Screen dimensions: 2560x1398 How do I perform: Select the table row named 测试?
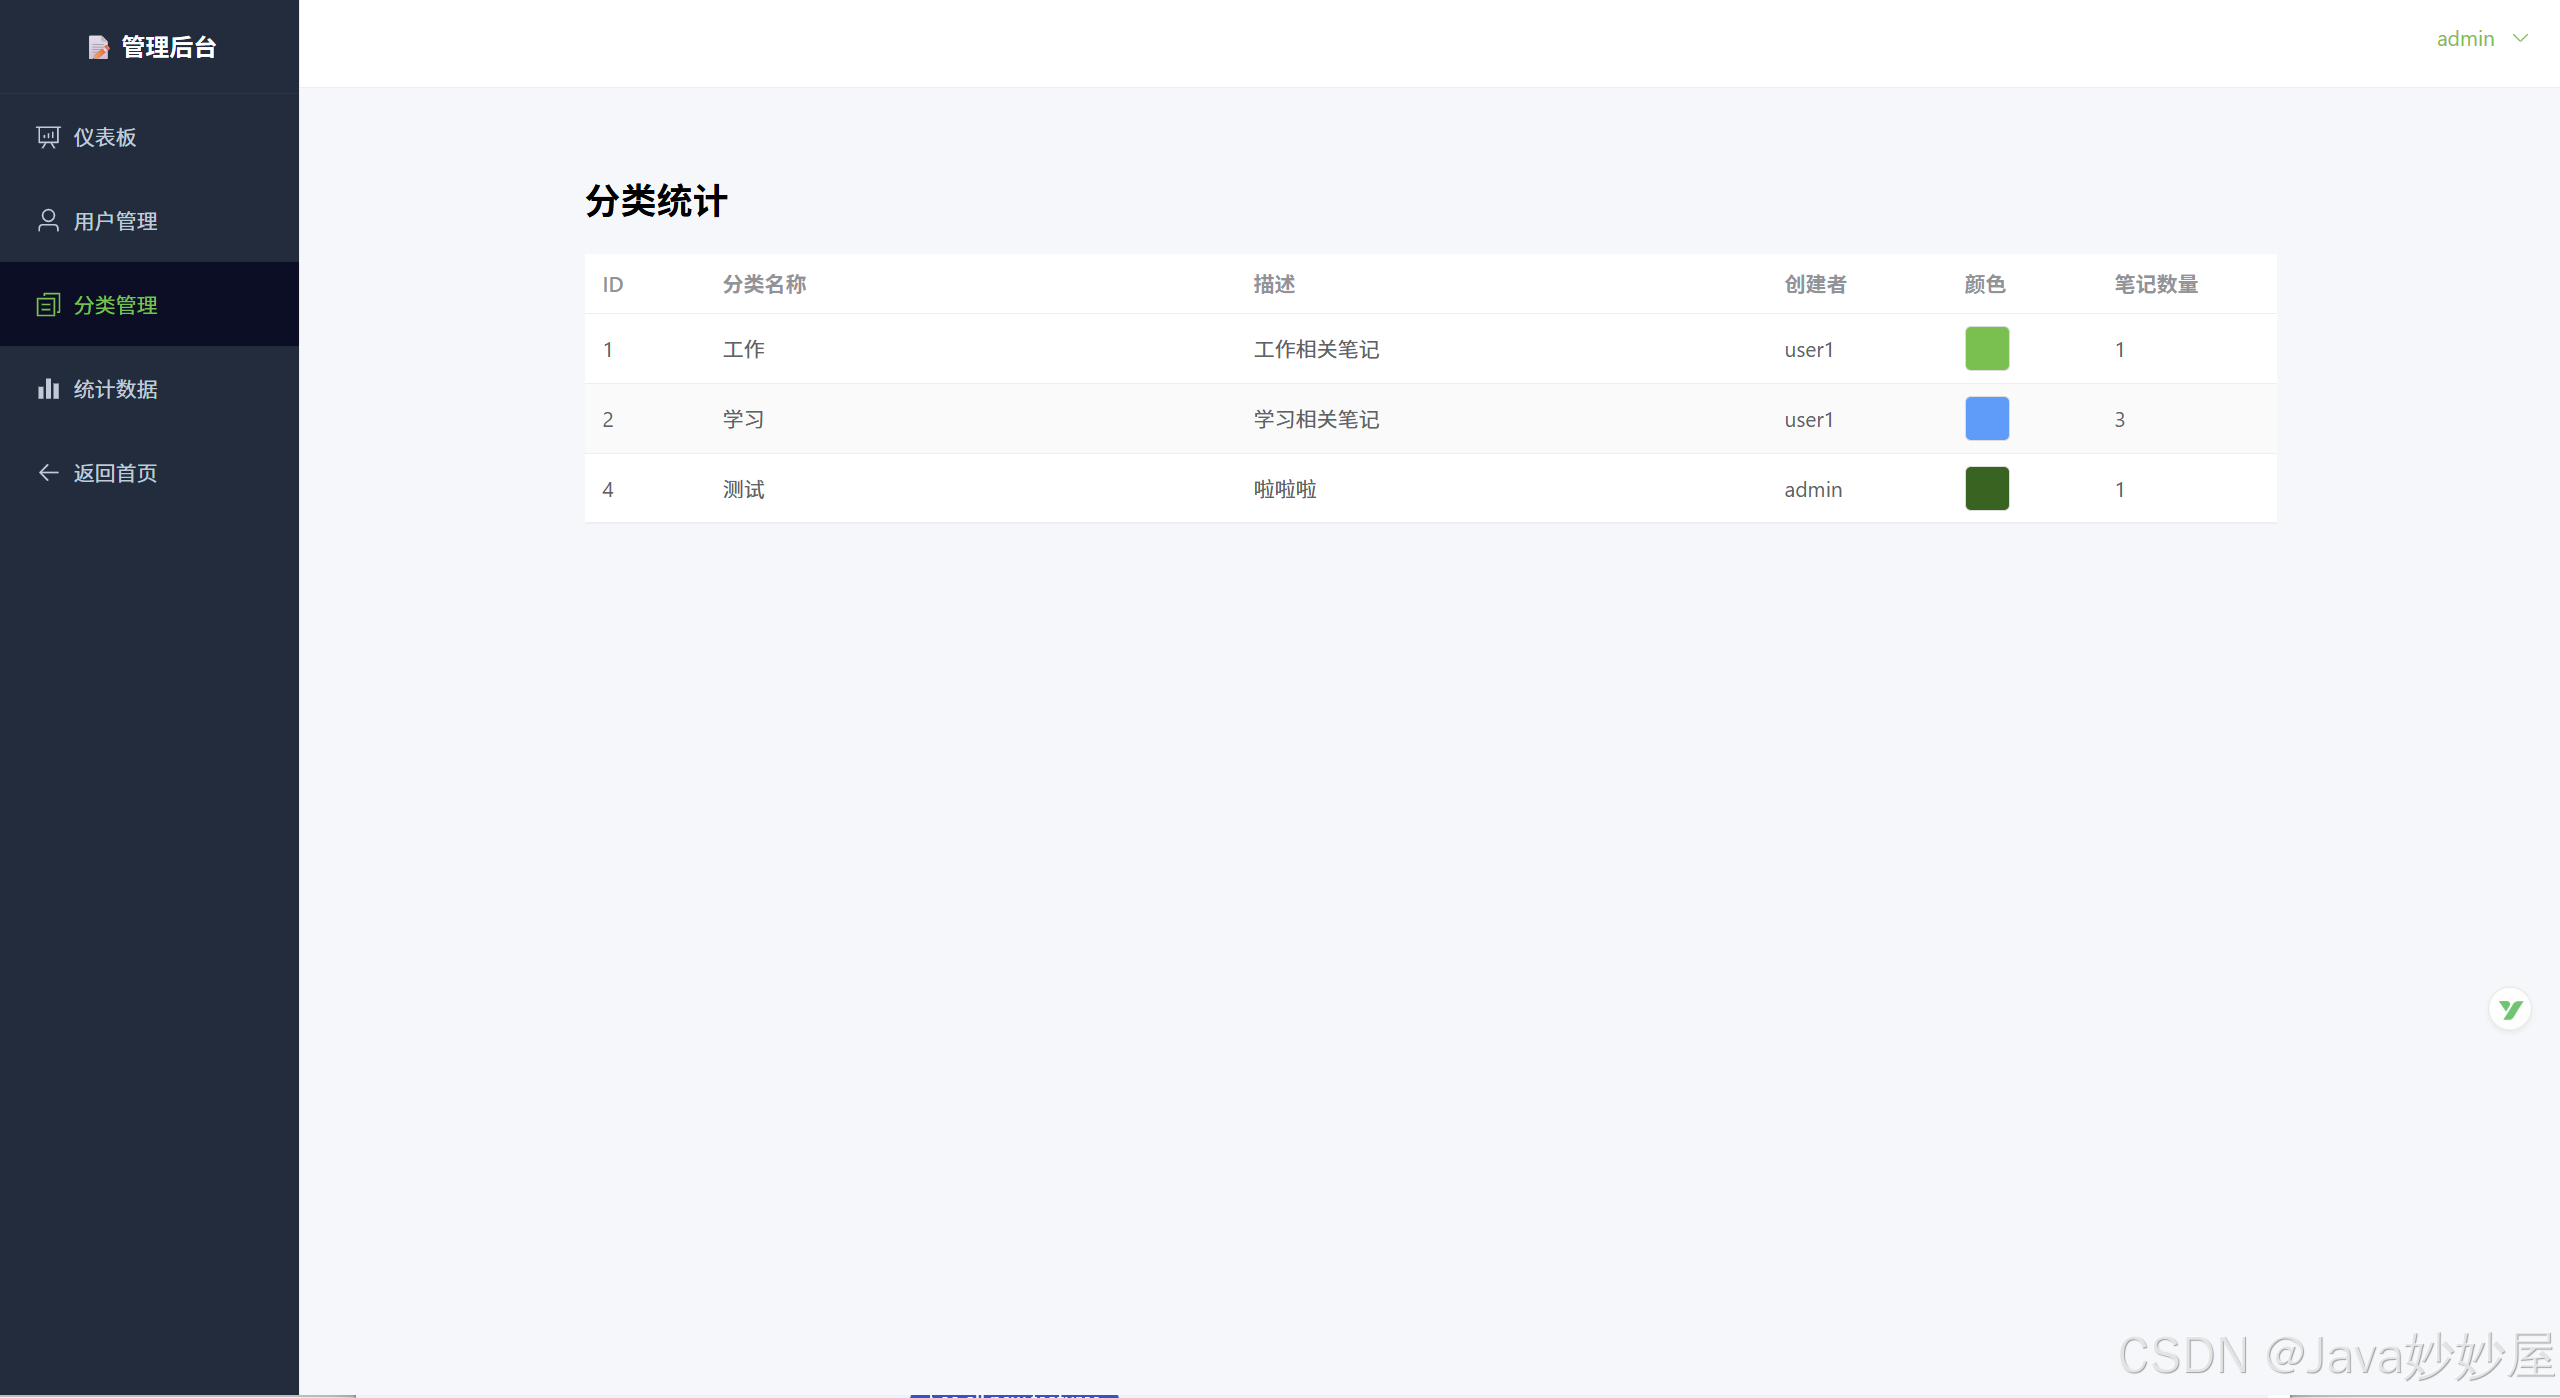point(743,489)
